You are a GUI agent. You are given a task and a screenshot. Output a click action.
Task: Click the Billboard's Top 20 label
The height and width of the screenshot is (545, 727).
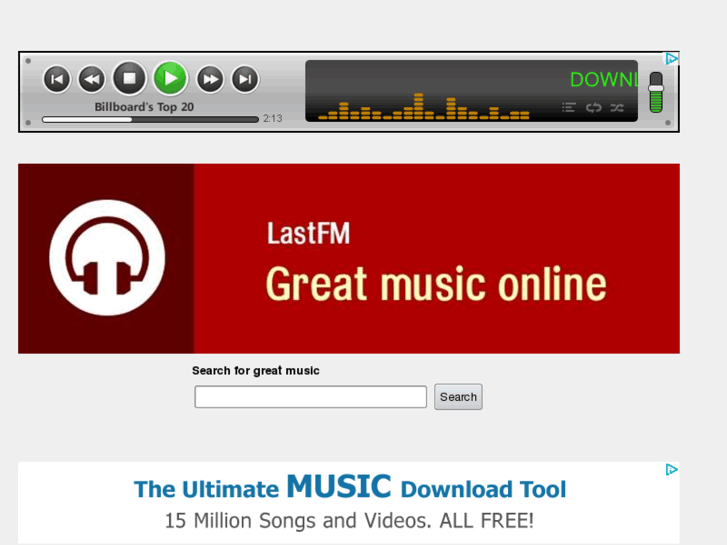pos(144,107)
